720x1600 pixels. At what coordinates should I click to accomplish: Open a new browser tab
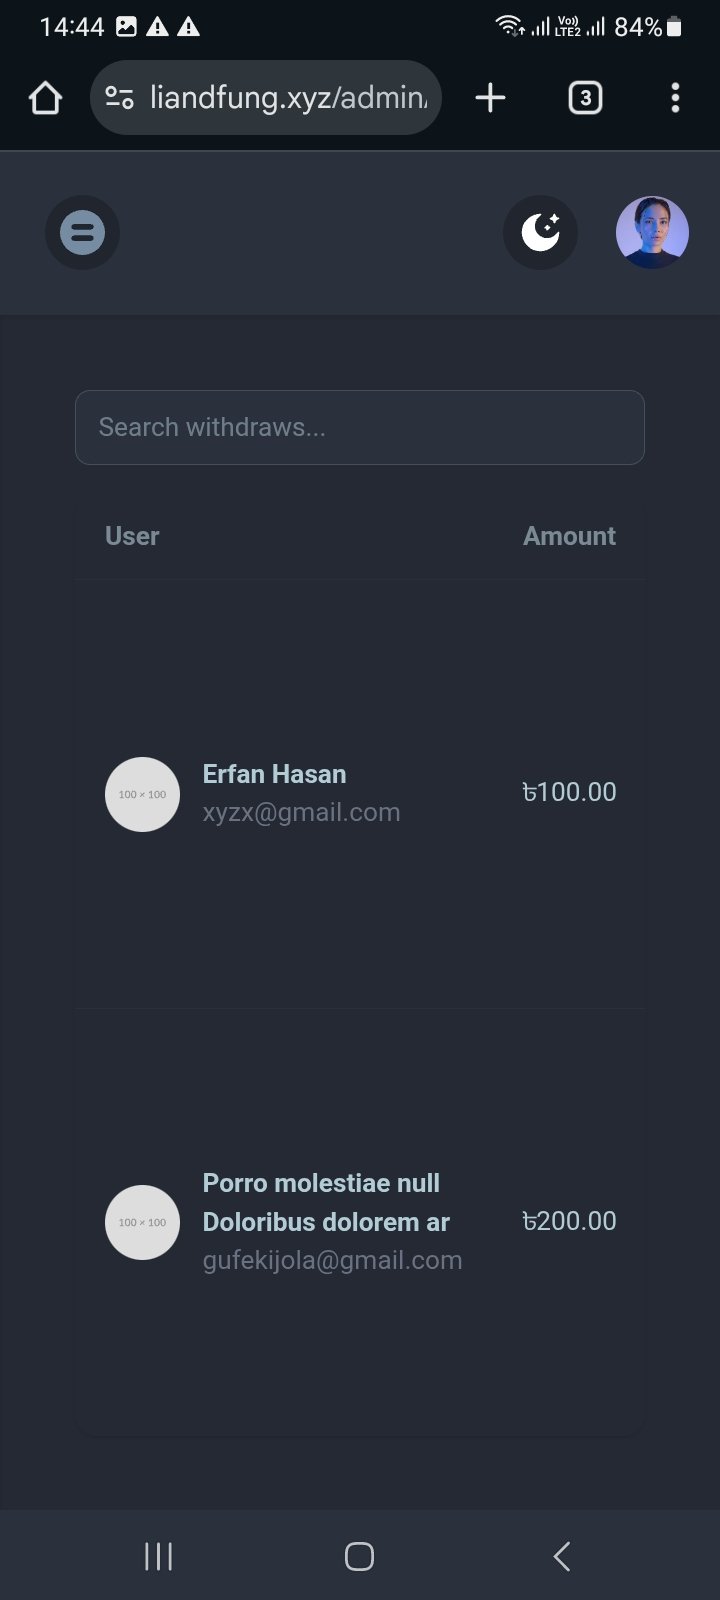pyautogui.click(x=490, y=98)
